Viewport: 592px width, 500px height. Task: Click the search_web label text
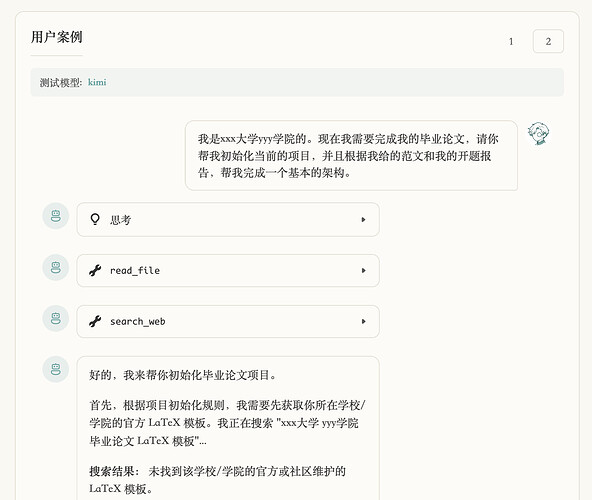click(137, 321)
